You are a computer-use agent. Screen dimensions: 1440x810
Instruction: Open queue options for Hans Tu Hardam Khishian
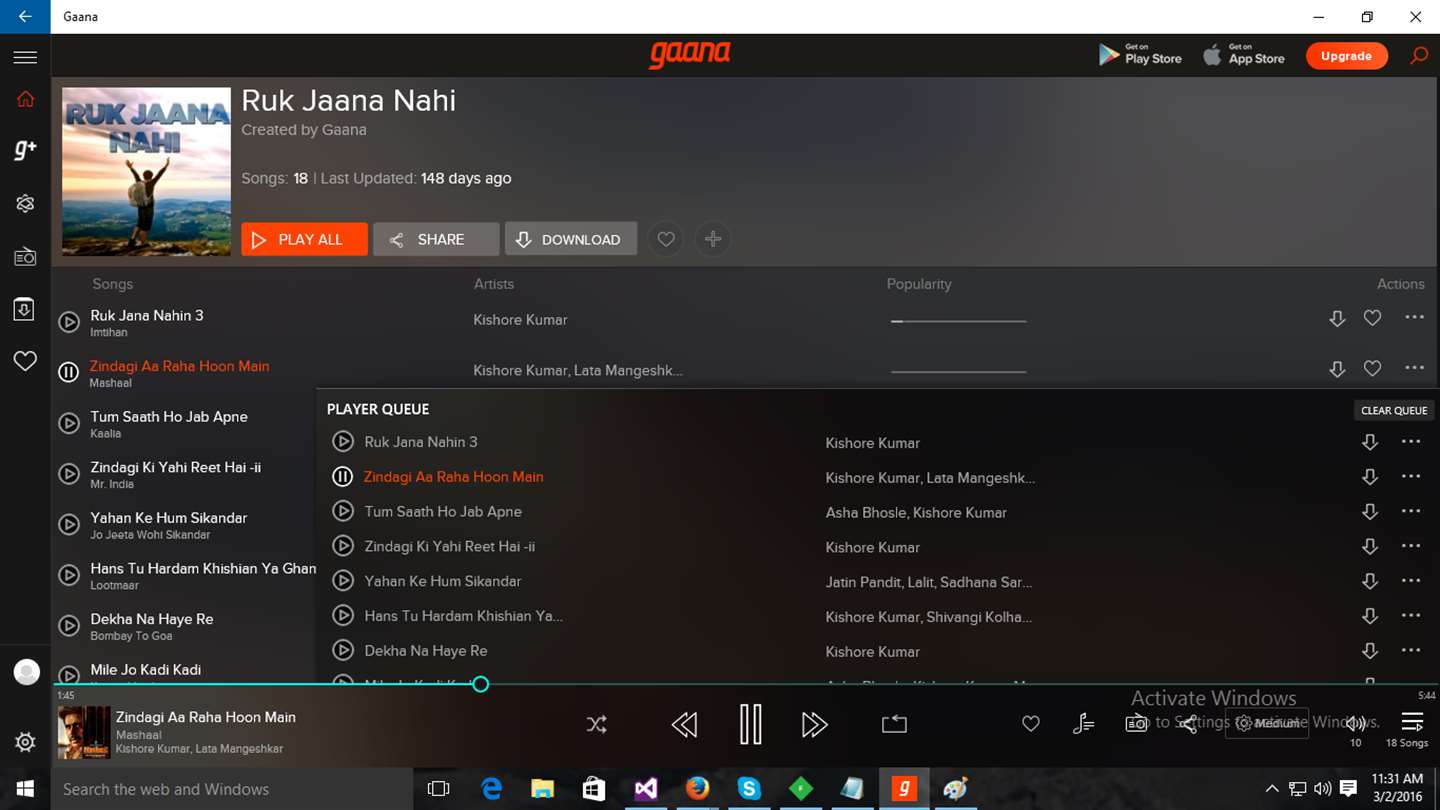tap(1411, 615)
